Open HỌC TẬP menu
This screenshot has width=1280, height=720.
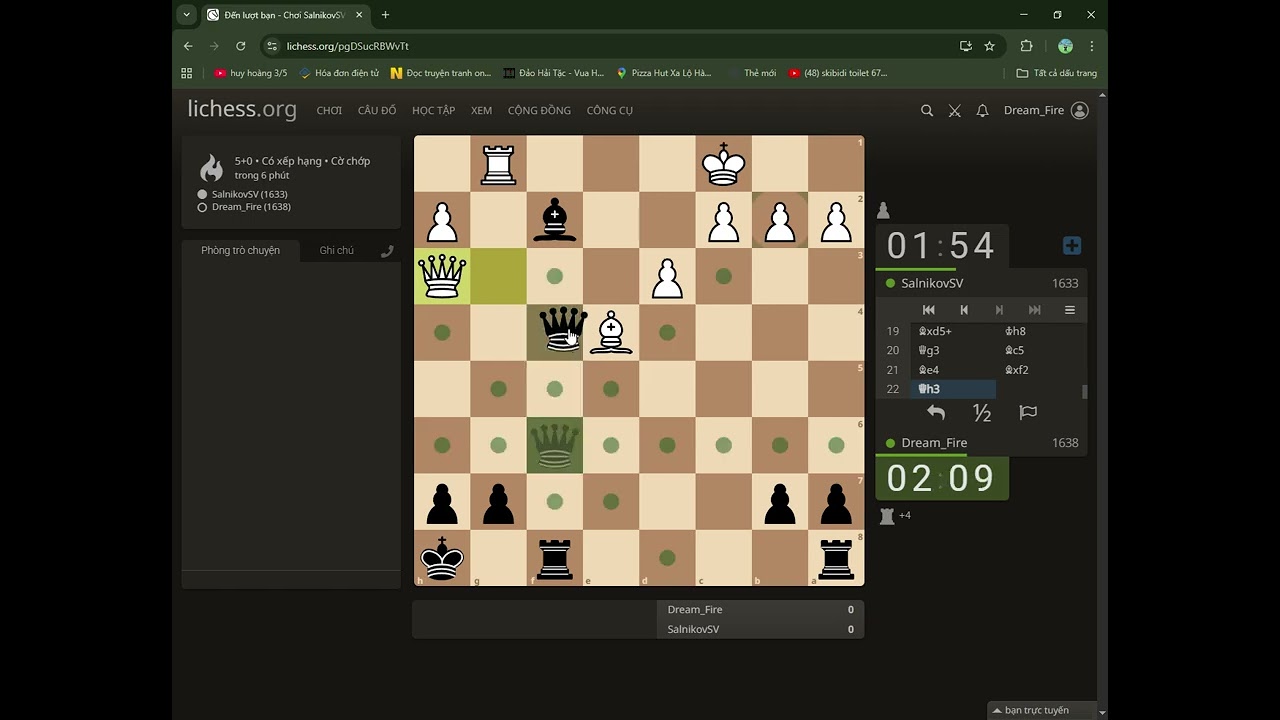tap(433, 111)
